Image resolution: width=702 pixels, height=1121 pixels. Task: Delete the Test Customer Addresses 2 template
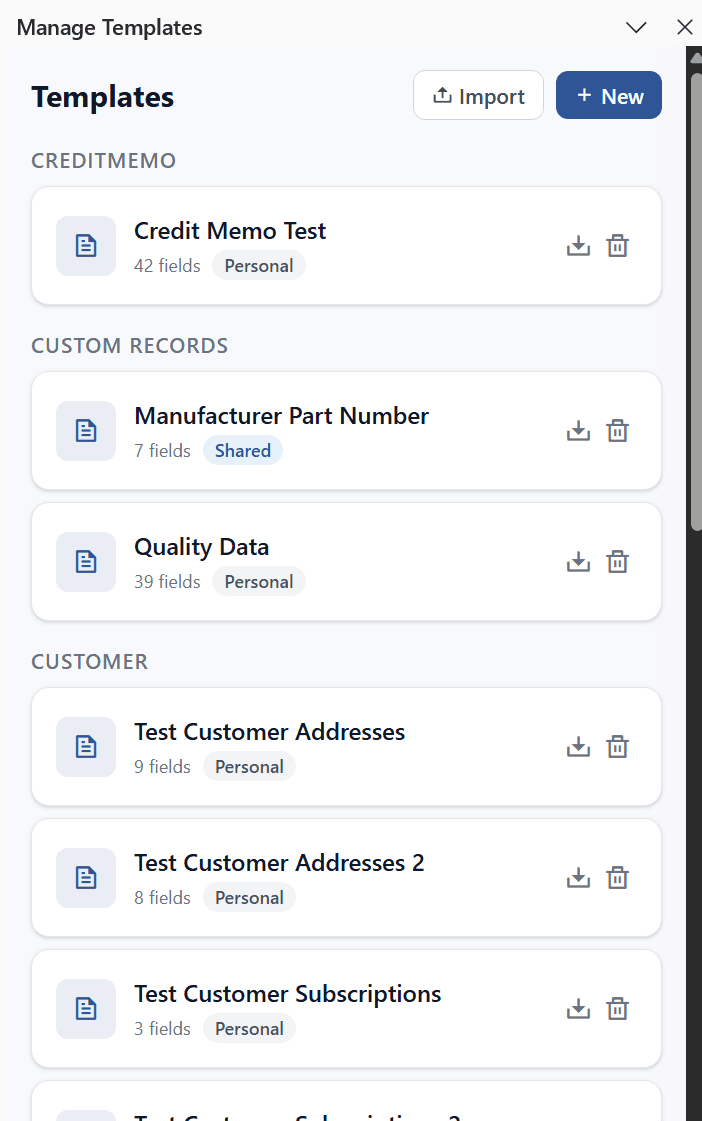click(618, 878)
